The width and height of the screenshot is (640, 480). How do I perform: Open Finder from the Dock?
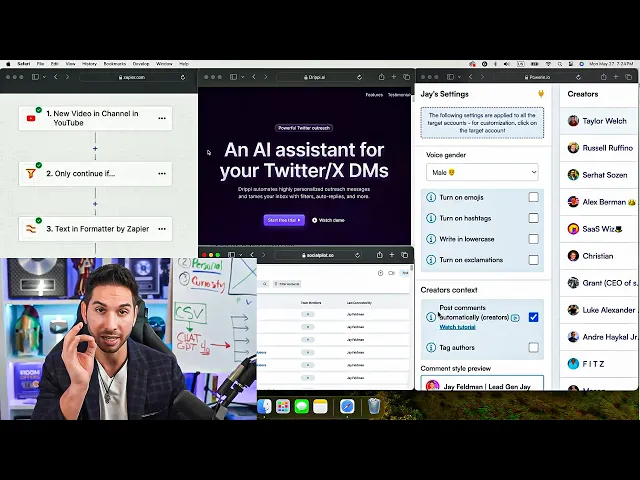[x=264, y=406]
